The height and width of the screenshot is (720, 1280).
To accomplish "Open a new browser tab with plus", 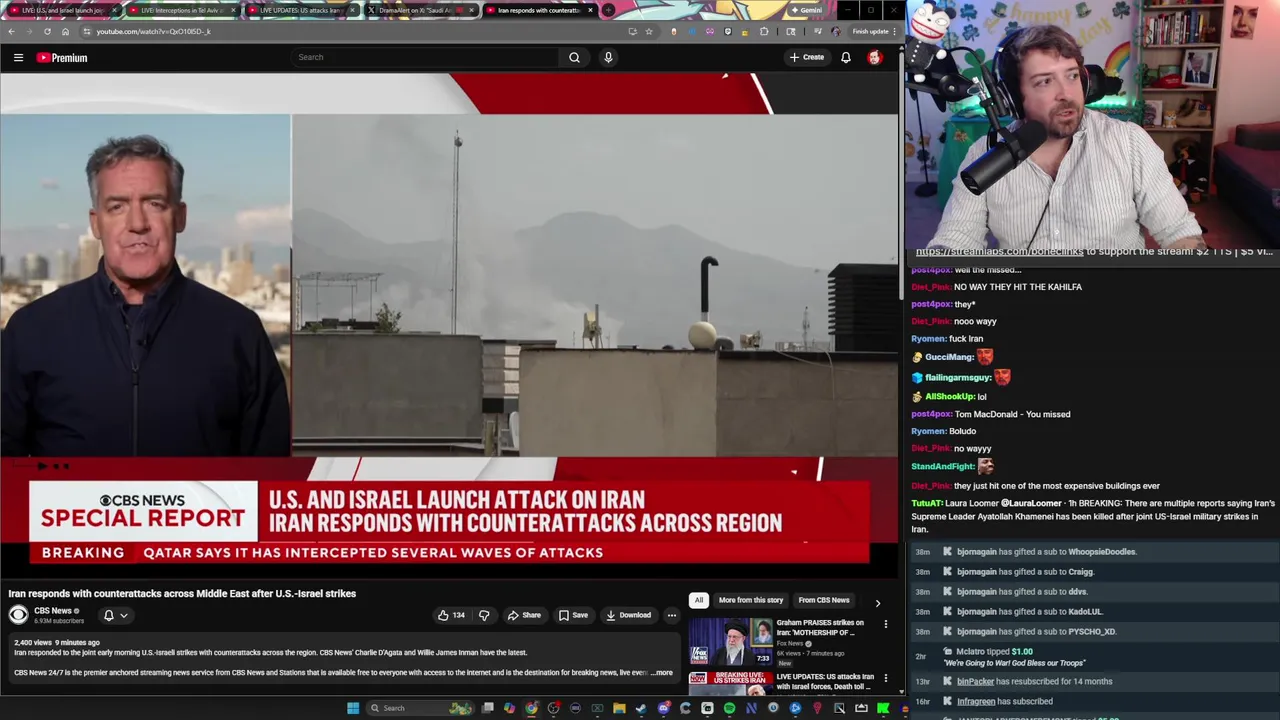I will [608, 10].
